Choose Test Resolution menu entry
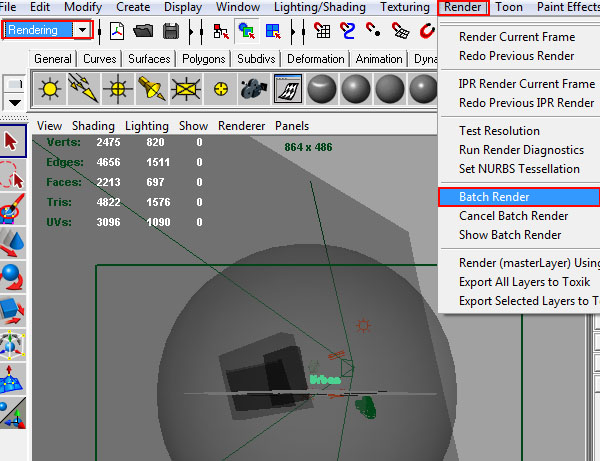Image resolution: width=600 pixels, height=461 pixels. pyautogui.click(x=499, y=131)
